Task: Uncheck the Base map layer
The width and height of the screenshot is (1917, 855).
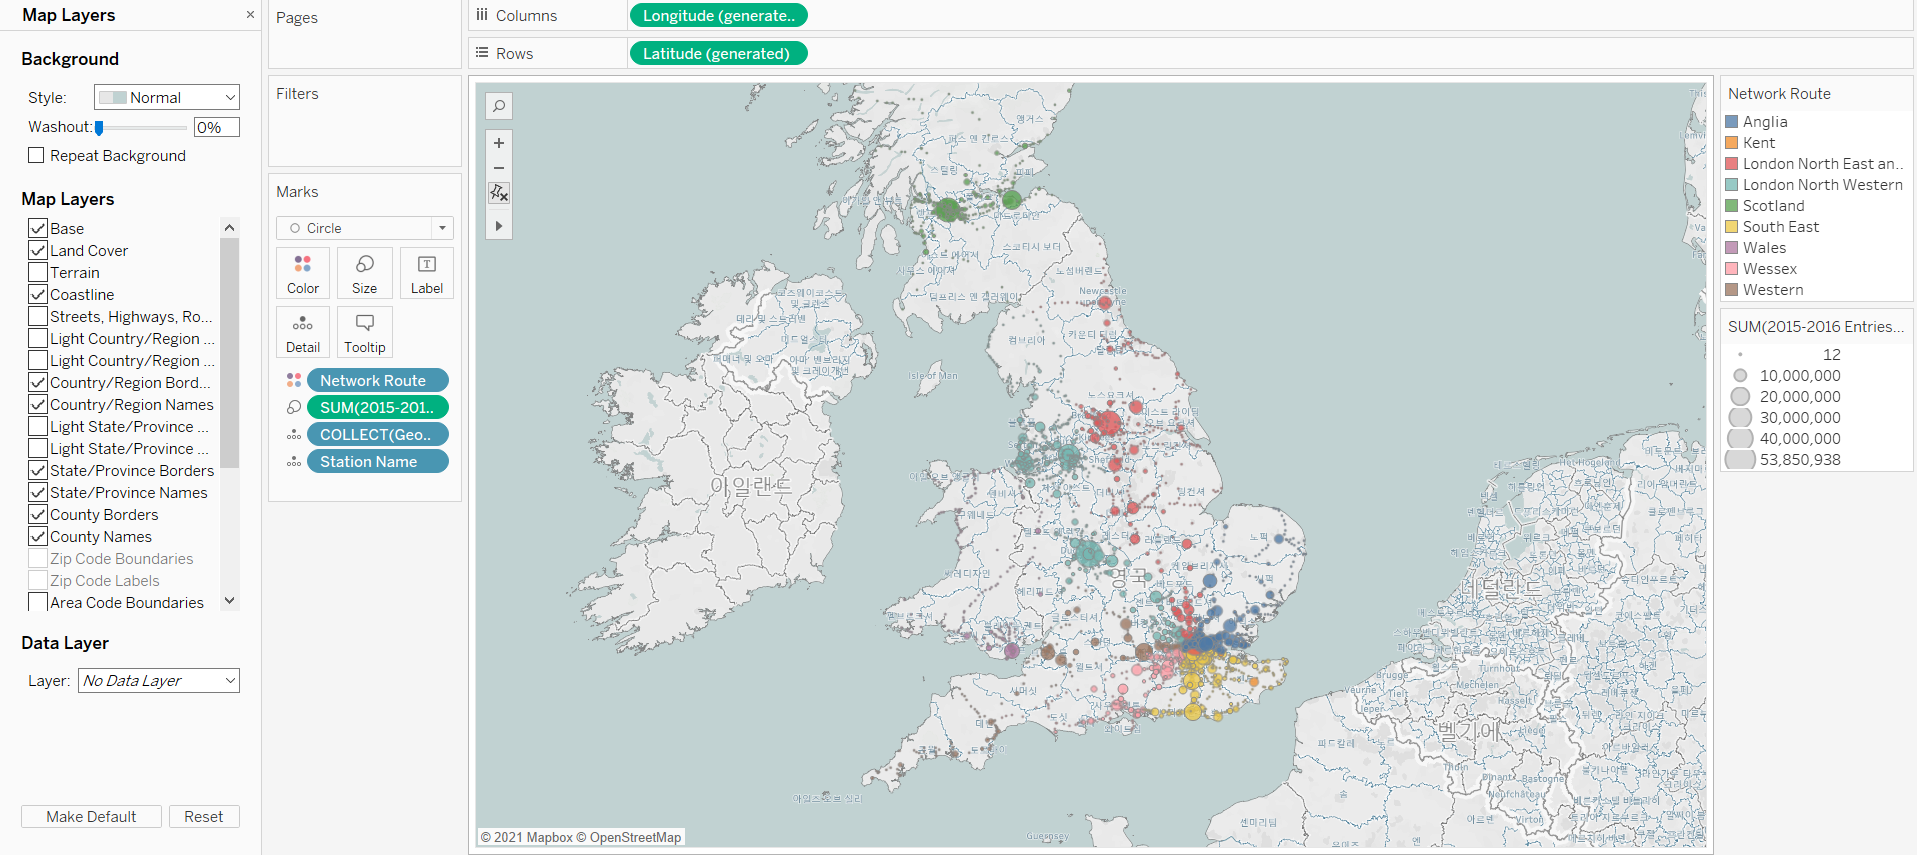Action: point(38,228)
